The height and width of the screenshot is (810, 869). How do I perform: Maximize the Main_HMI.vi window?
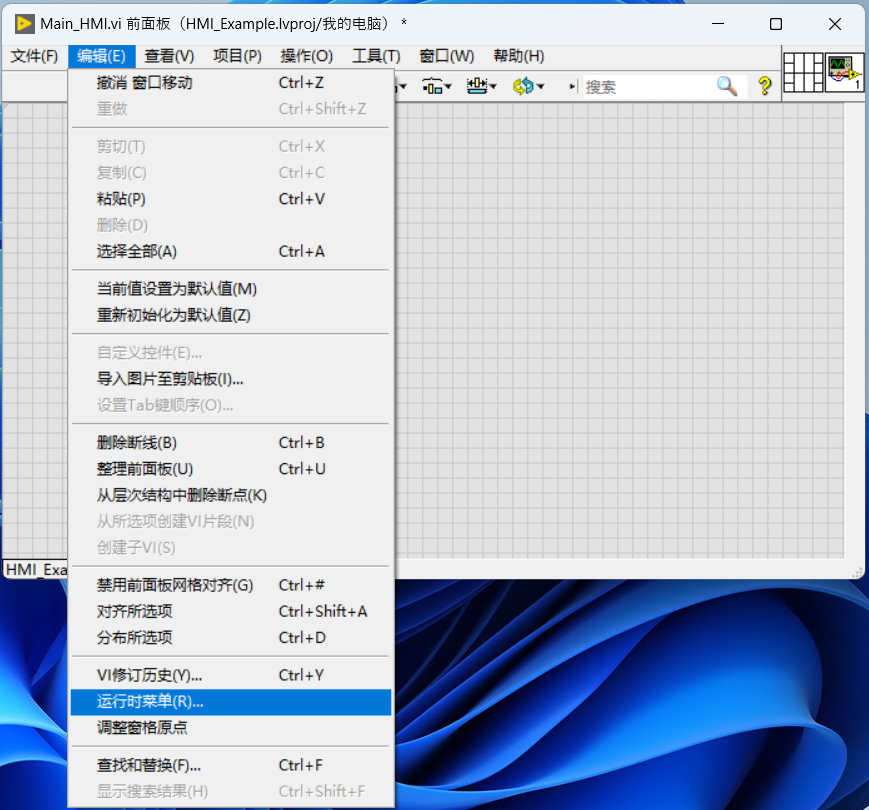click(776, 24)
